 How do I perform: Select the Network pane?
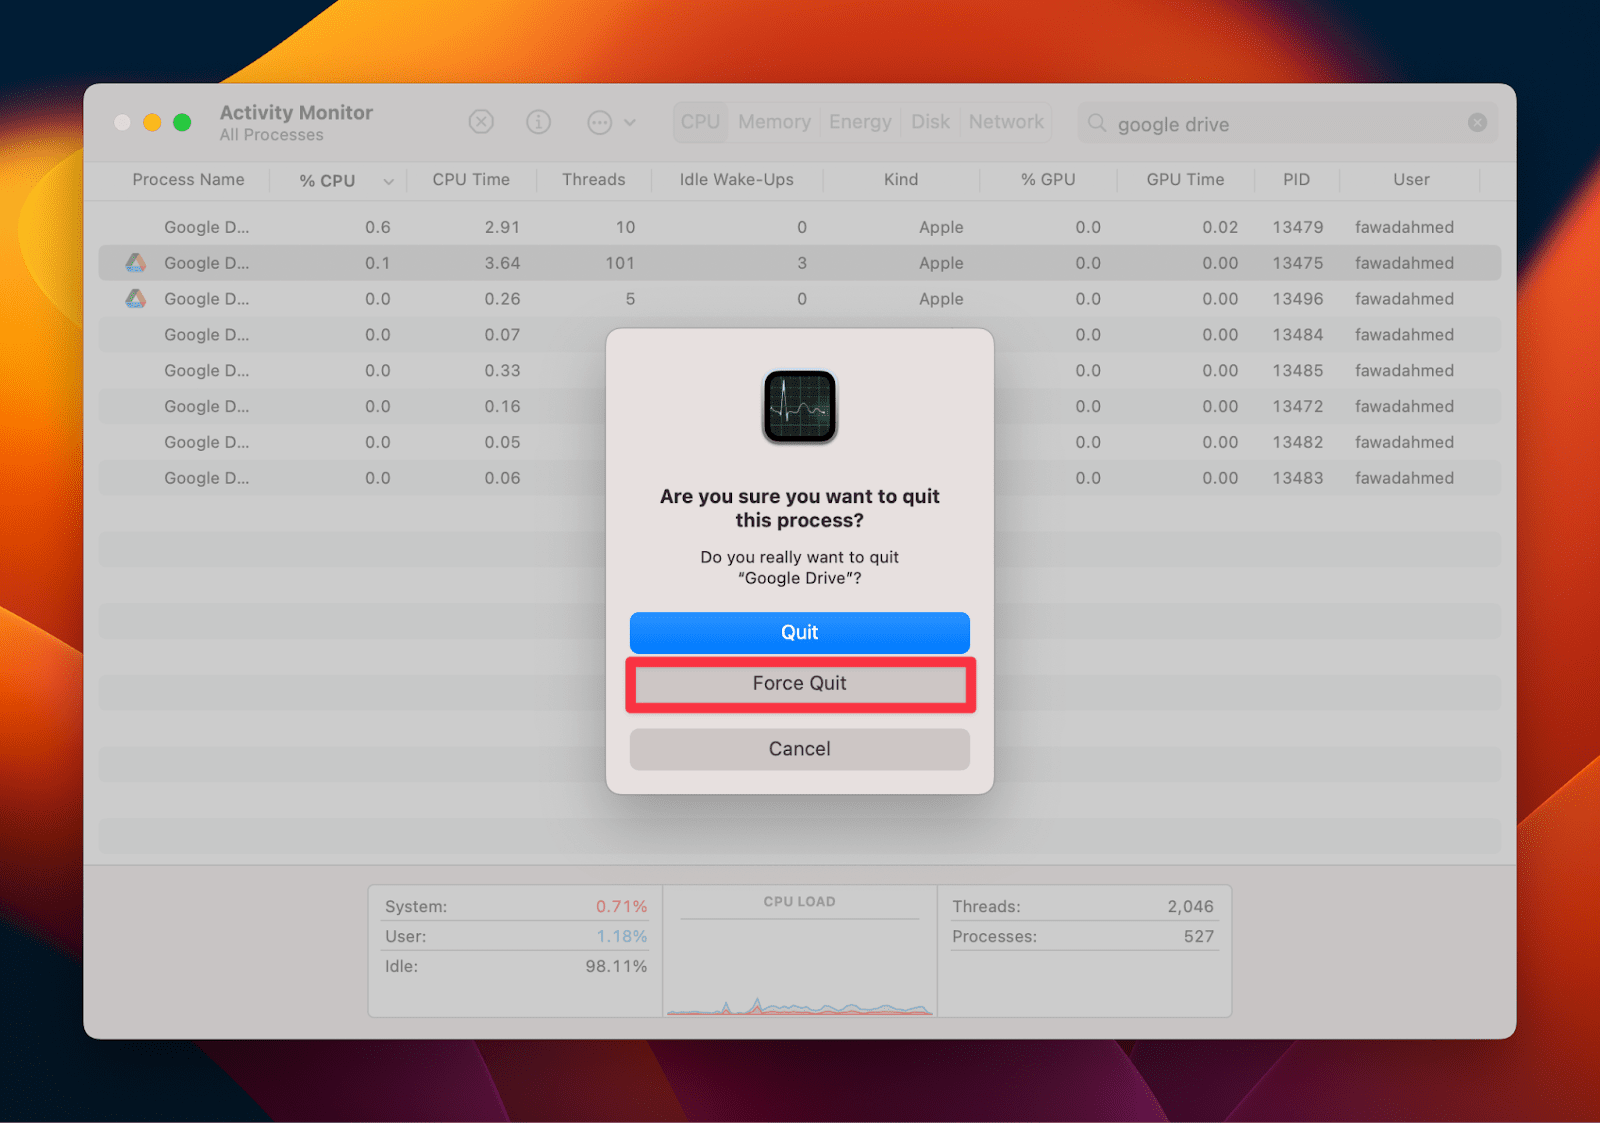pyautogui.click(x=1006, y=121)
